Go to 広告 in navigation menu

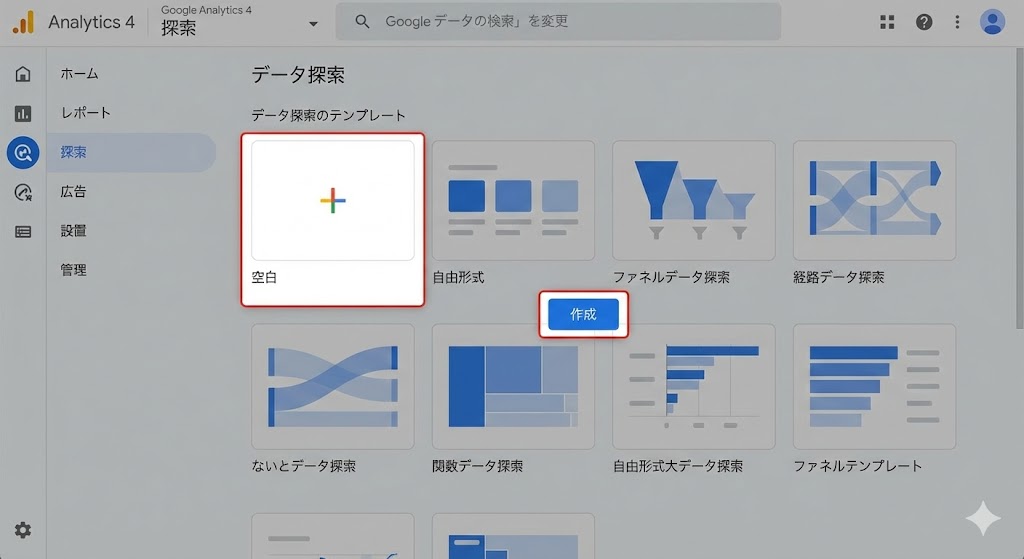click(x=73, y=191)
